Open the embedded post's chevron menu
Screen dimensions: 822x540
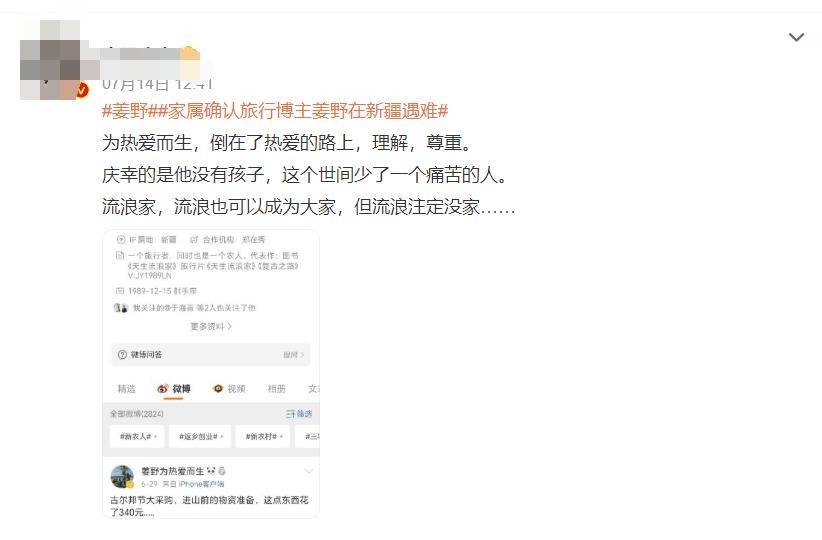(x=309, y=471)
